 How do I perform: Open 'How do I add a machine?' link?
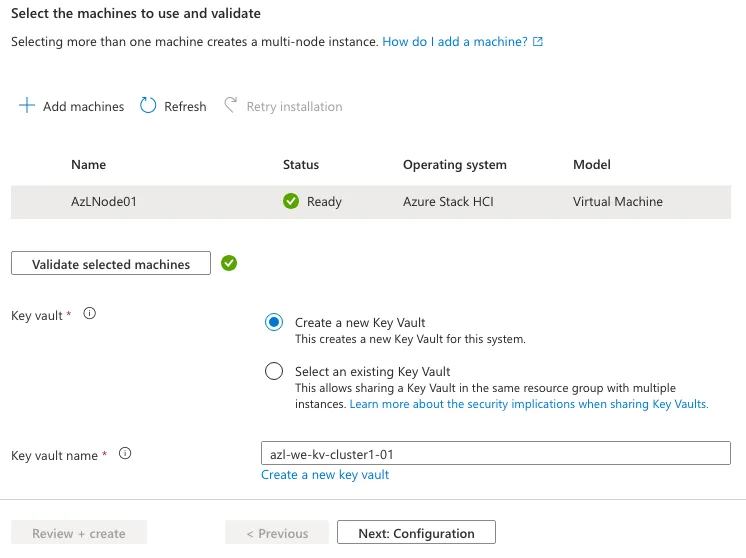454,42
